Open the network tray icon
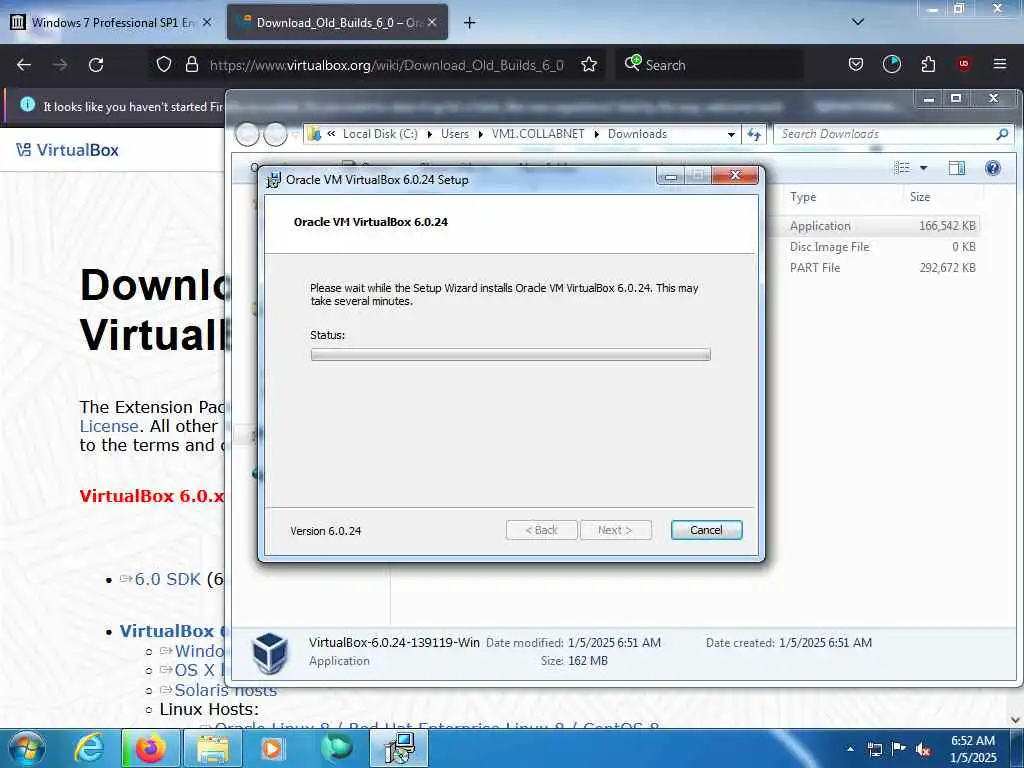 (874, 749)
